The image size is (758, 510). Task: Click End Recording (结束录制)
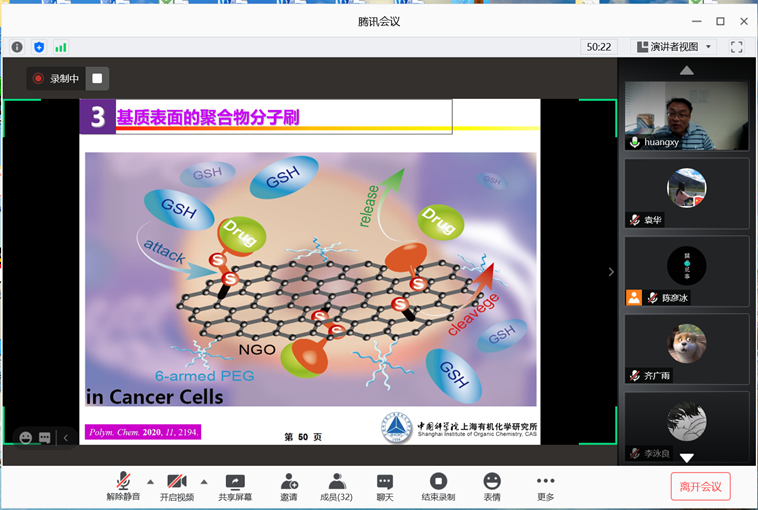pos(438,487)
